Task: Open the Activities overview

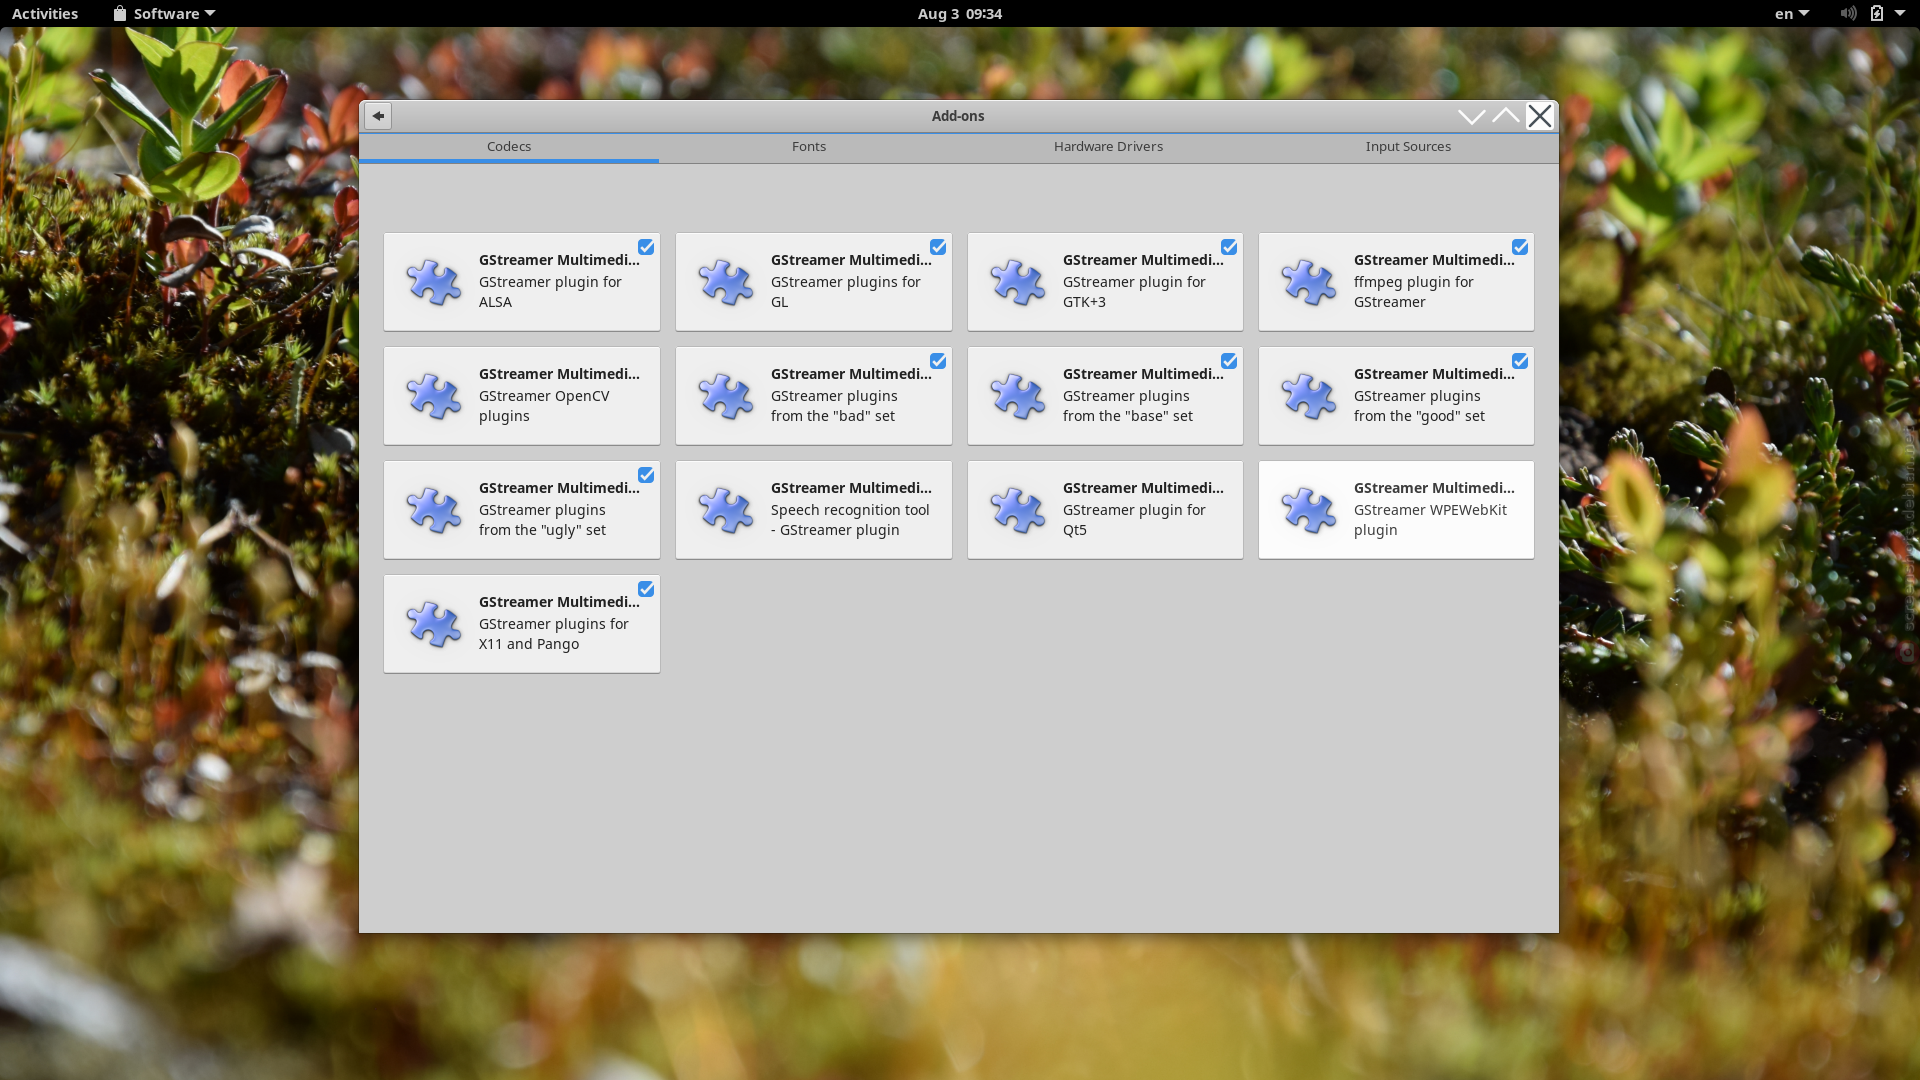Action: 45,13
